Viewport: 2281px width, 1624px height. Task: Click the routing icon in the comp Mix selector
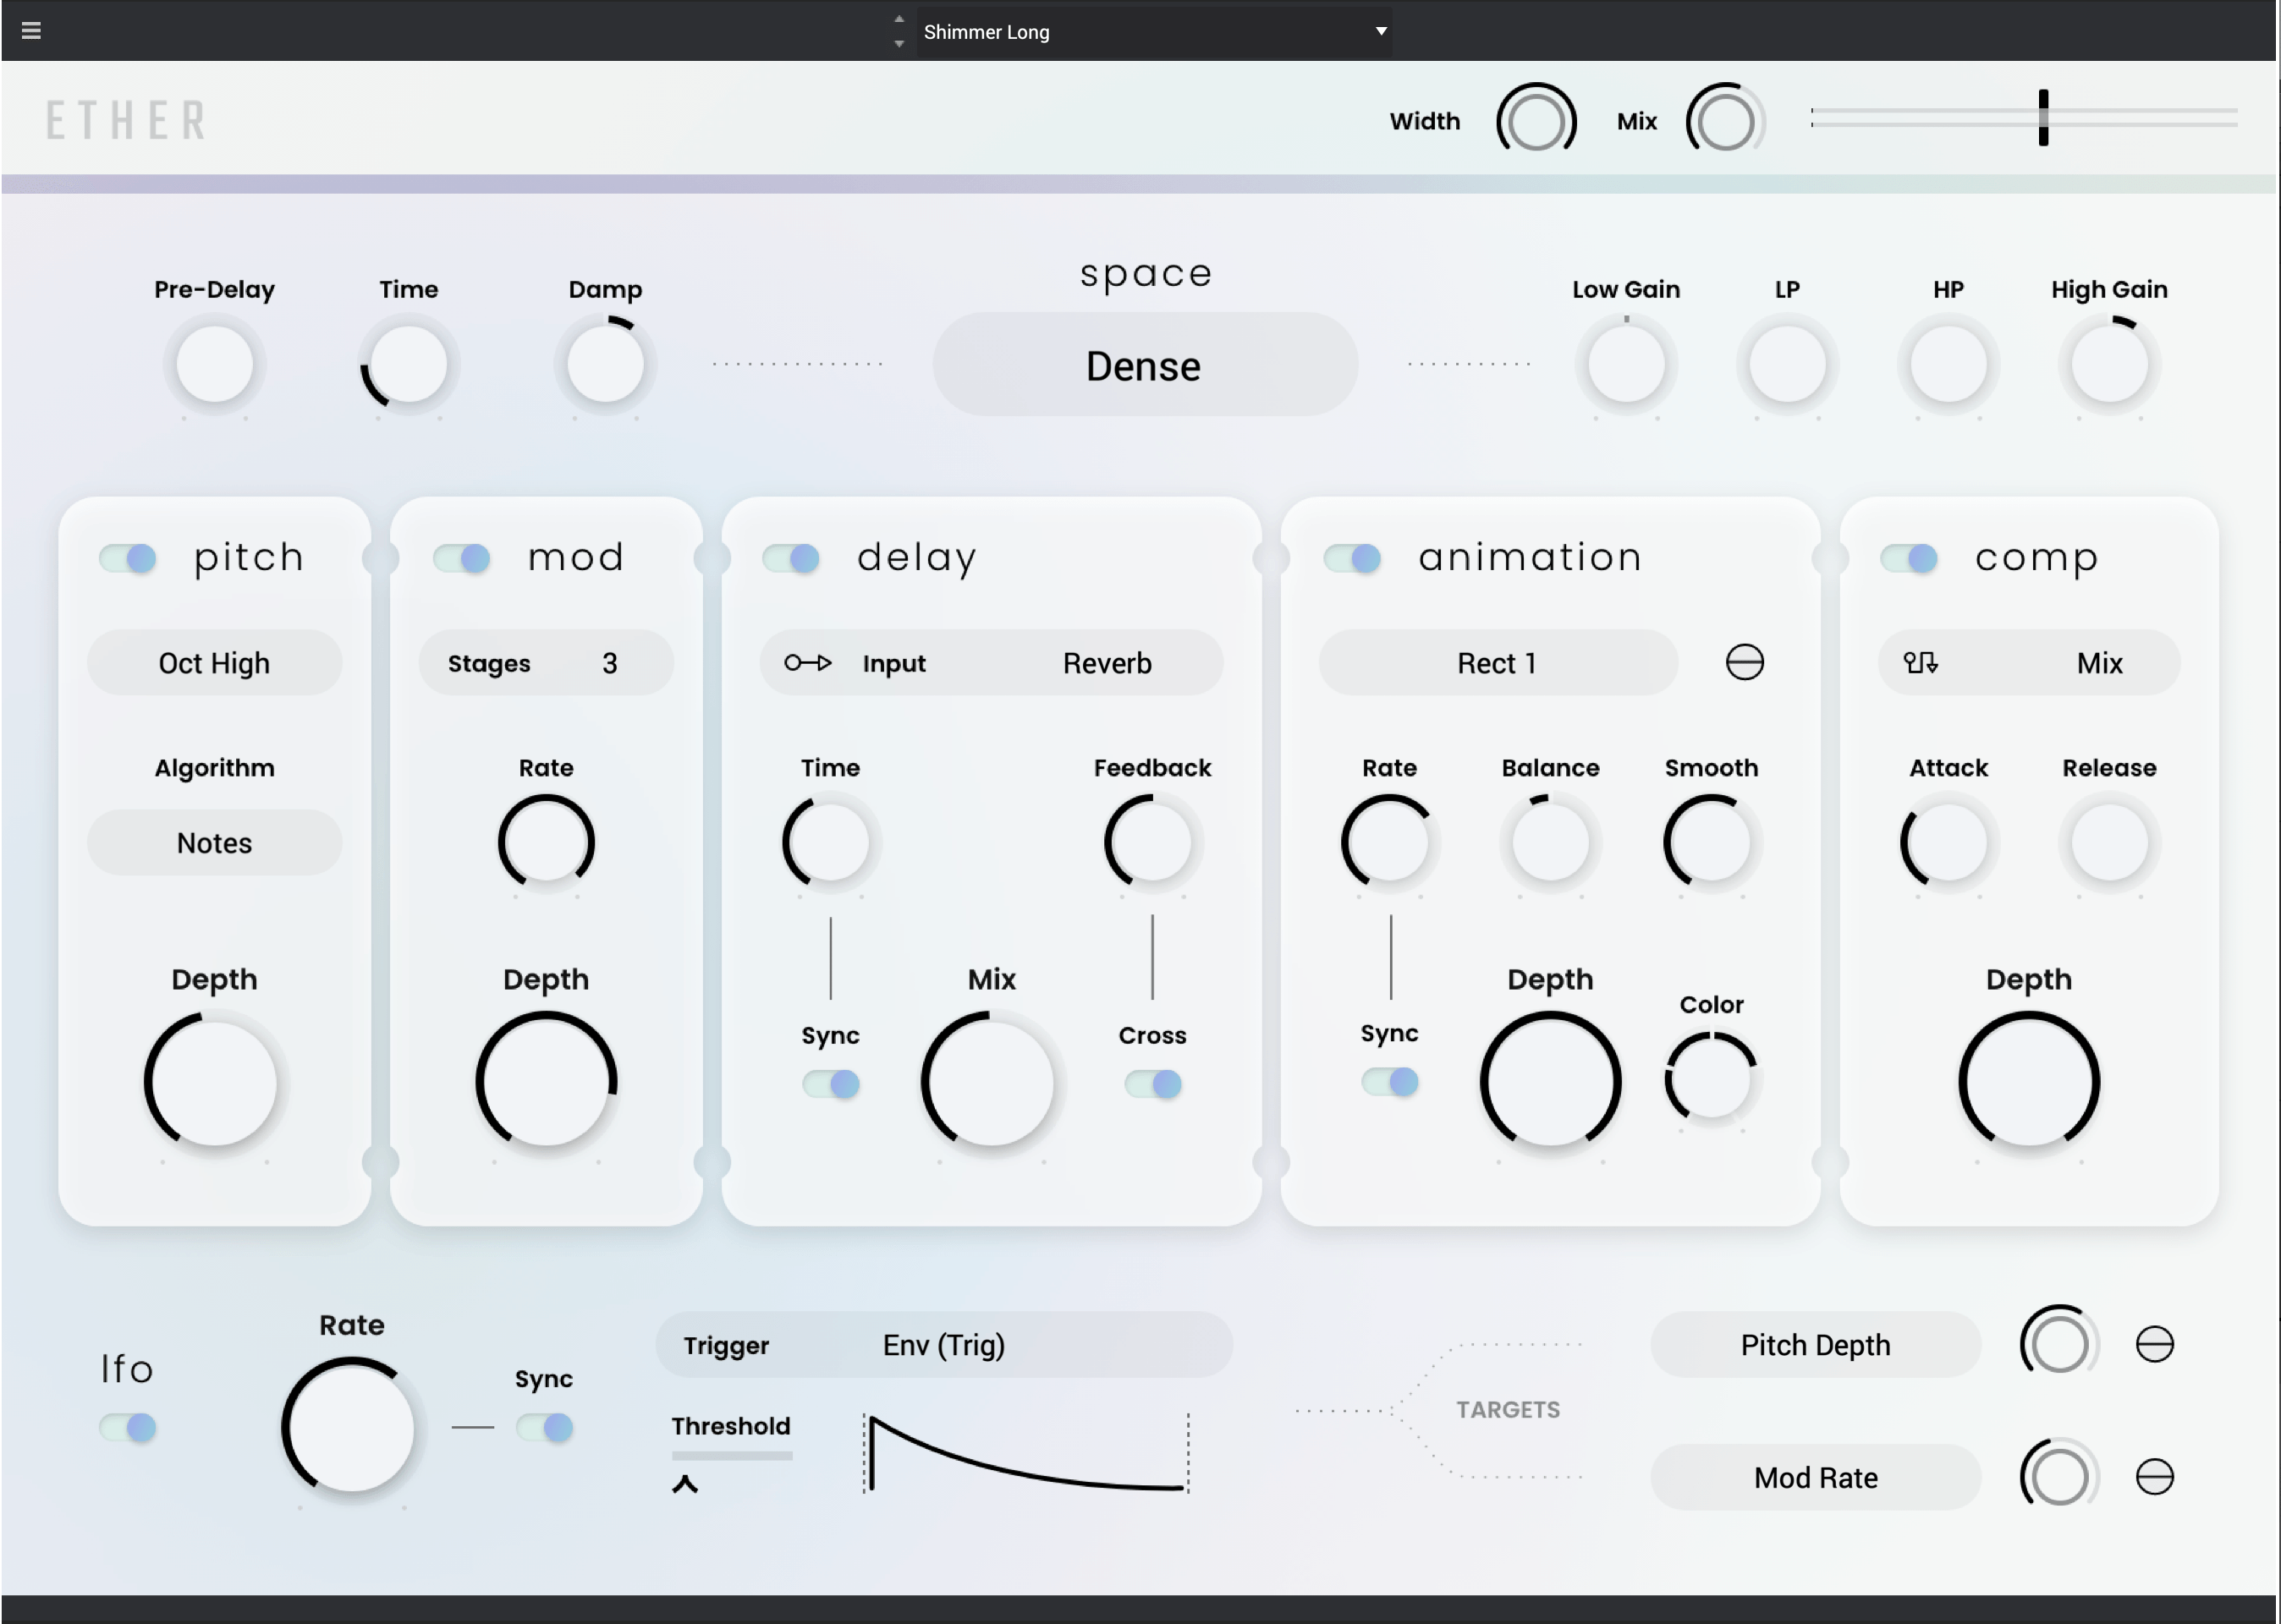click(x=1923, y=663)
